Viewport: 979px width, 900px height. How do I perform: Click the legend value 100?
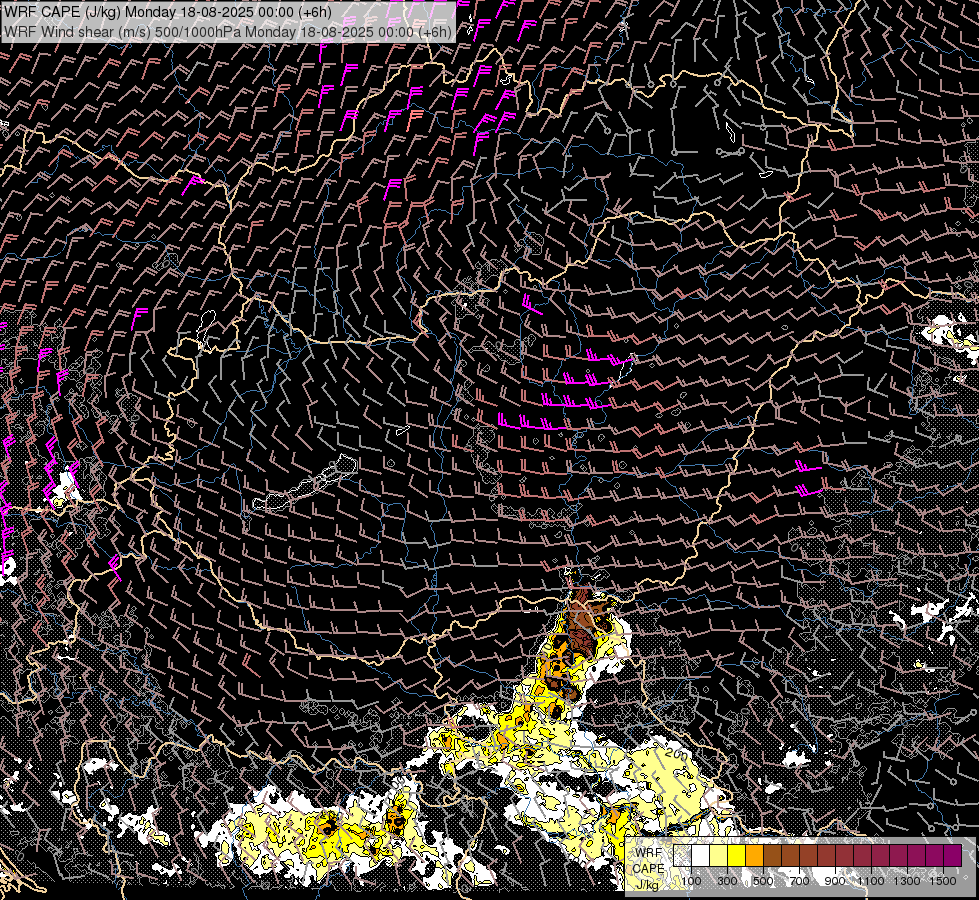[691, 881]
